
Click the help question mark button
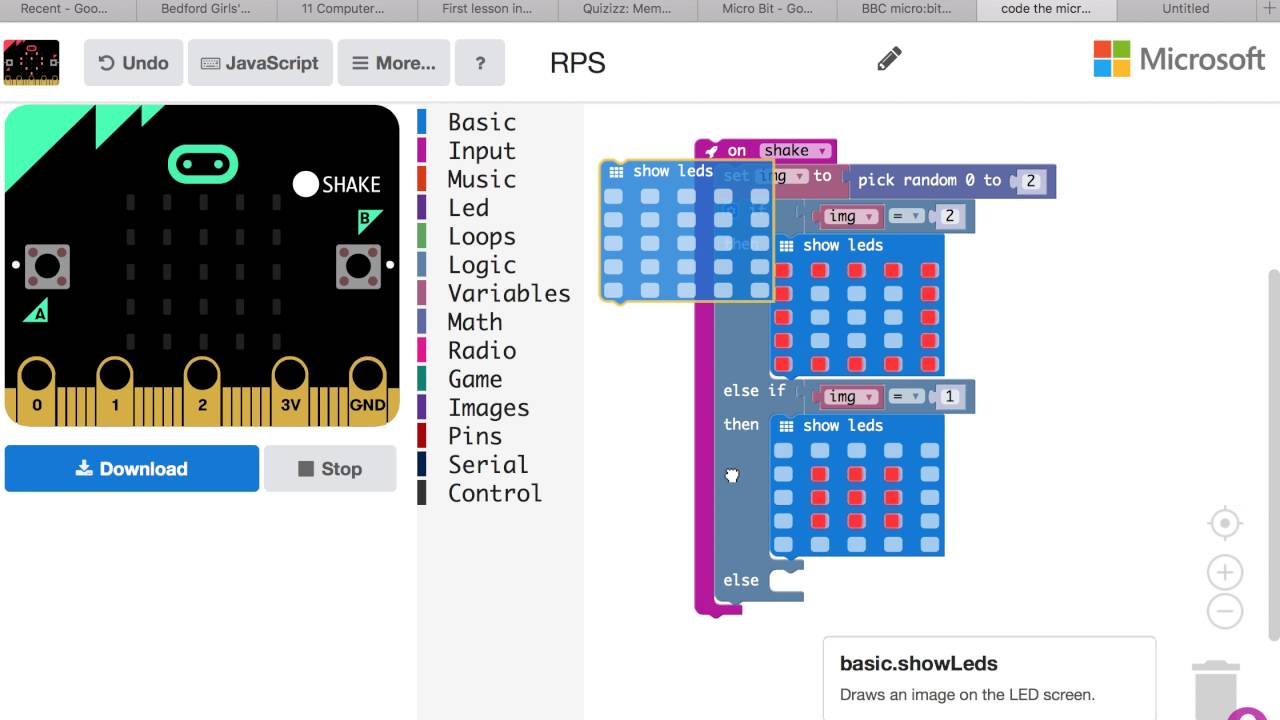click(480, 63)
